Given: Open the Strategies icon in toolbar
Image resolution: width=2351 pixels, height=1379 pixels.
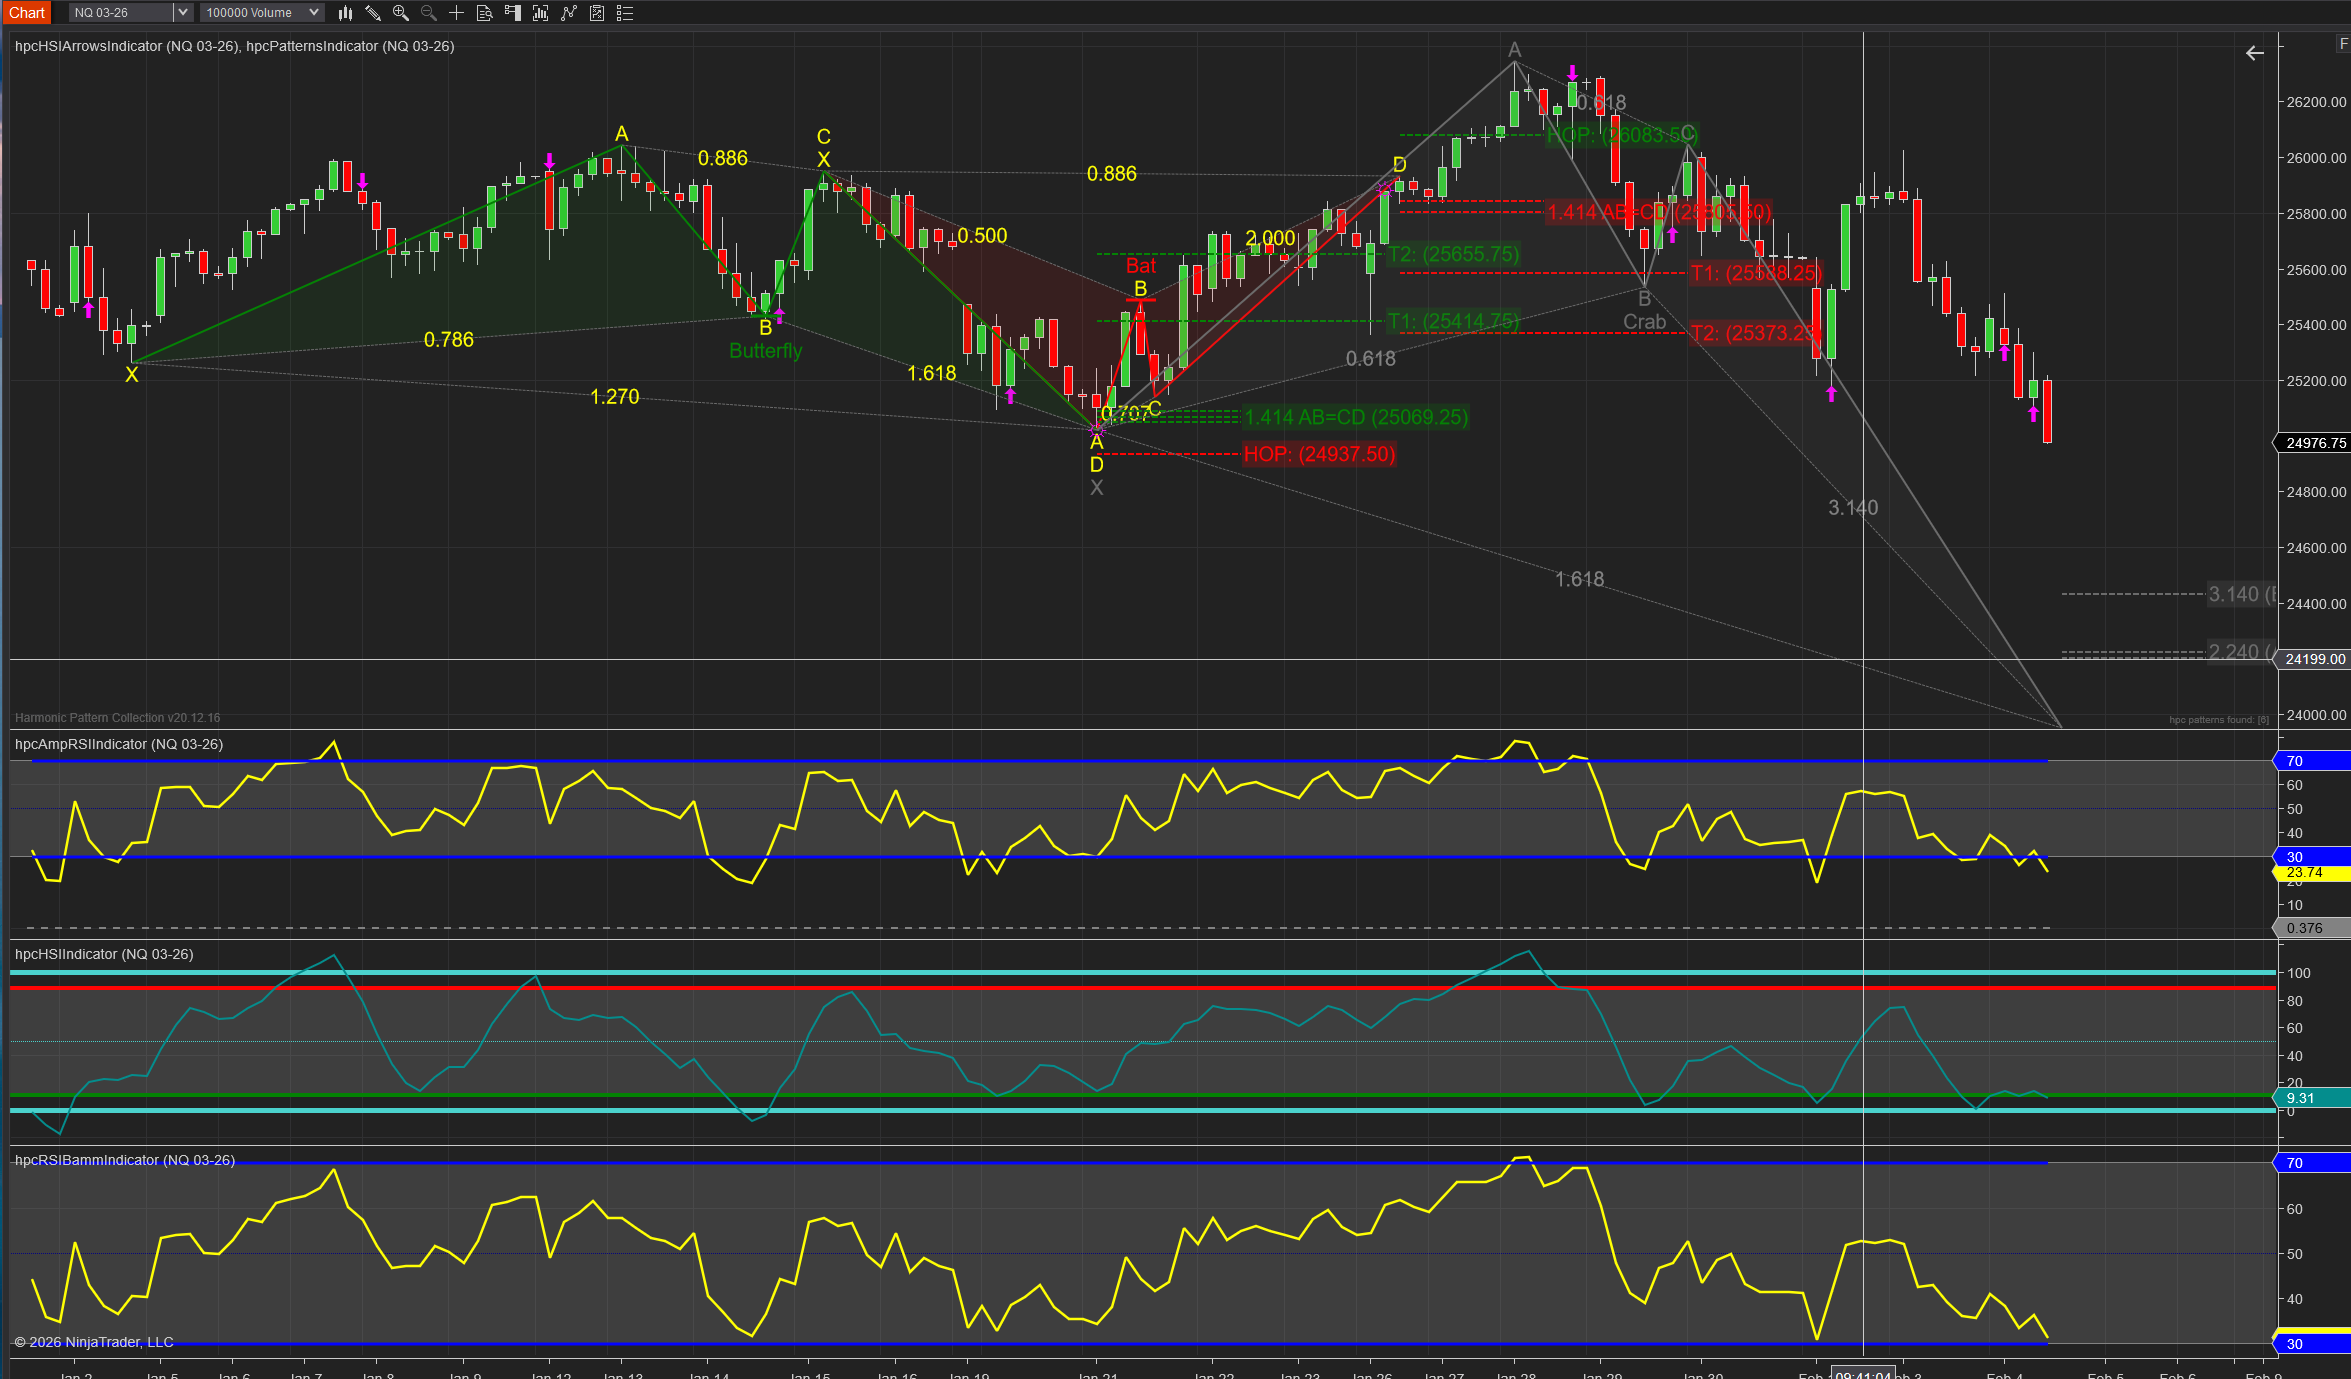Looking at the screenshot, I should pos(597,13).
